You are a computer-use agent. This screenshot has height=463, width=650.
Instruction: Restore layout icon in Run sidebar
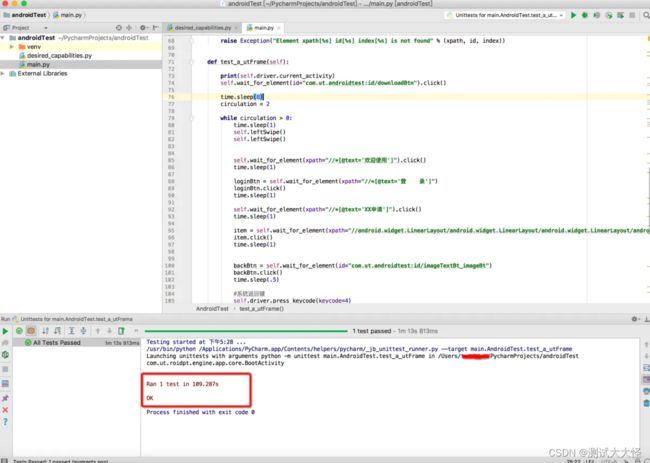tap(5, 383)
